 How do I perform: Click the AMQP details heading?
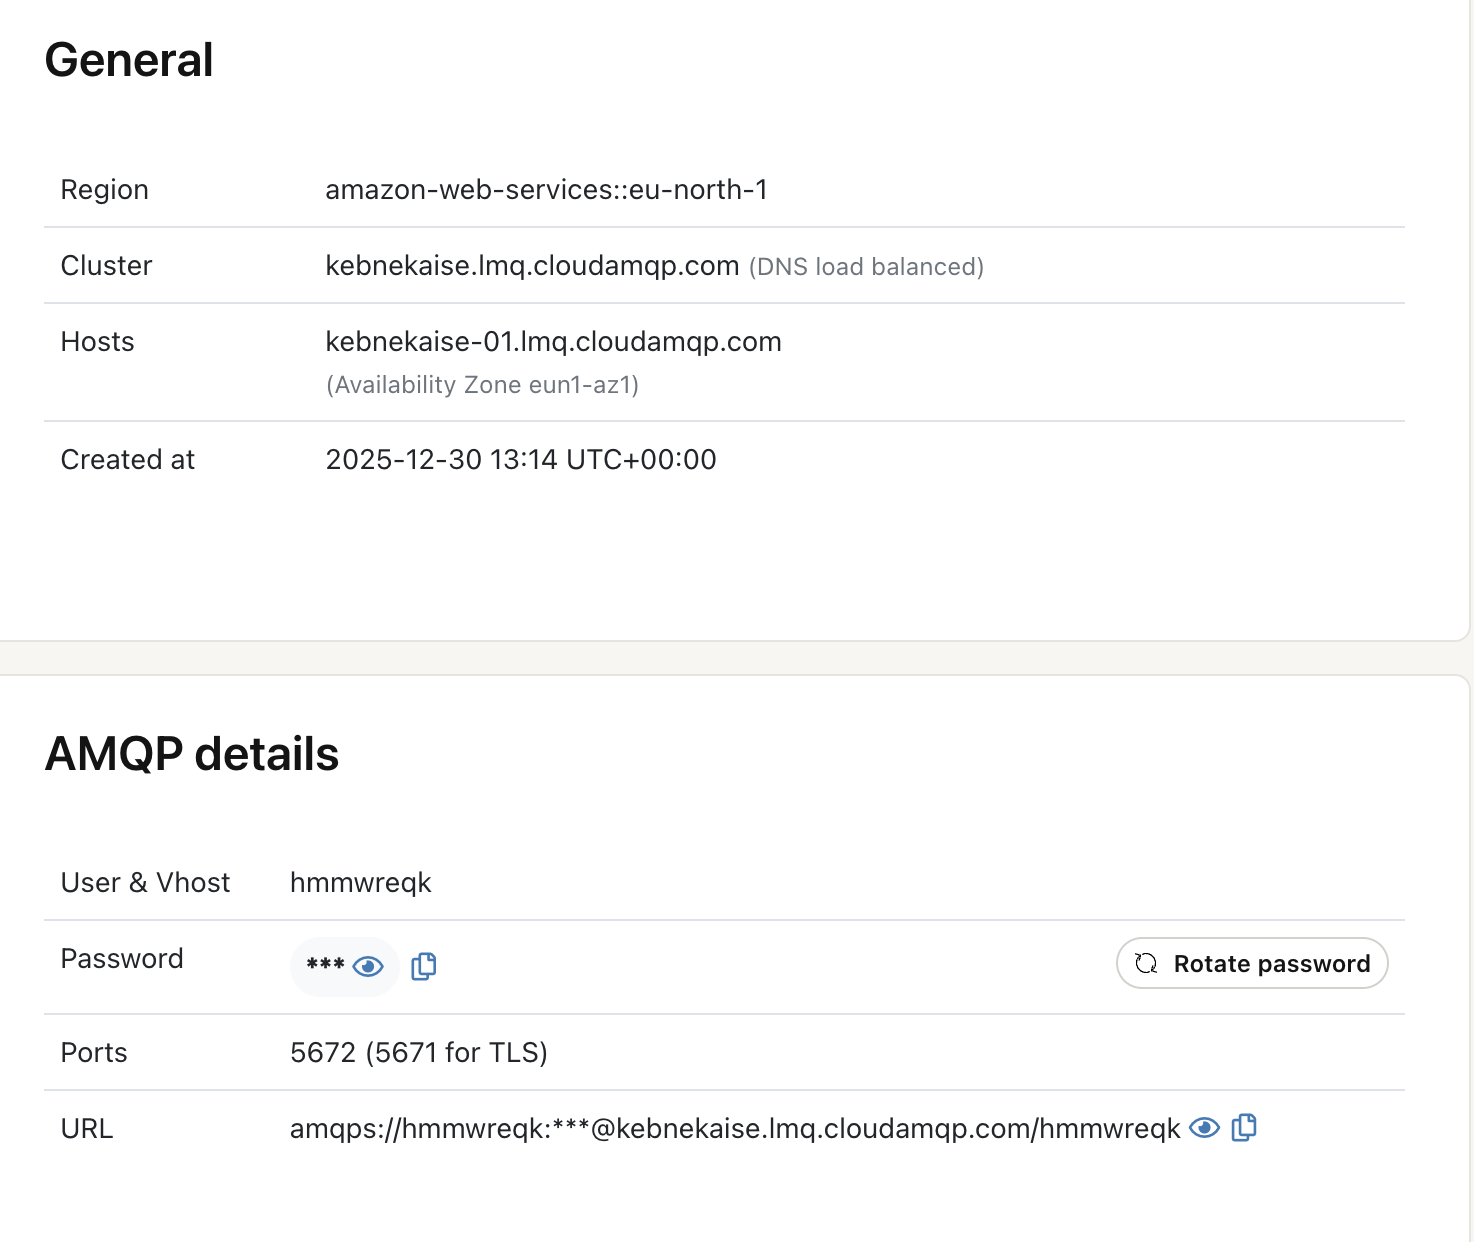(x=192, y=754)
